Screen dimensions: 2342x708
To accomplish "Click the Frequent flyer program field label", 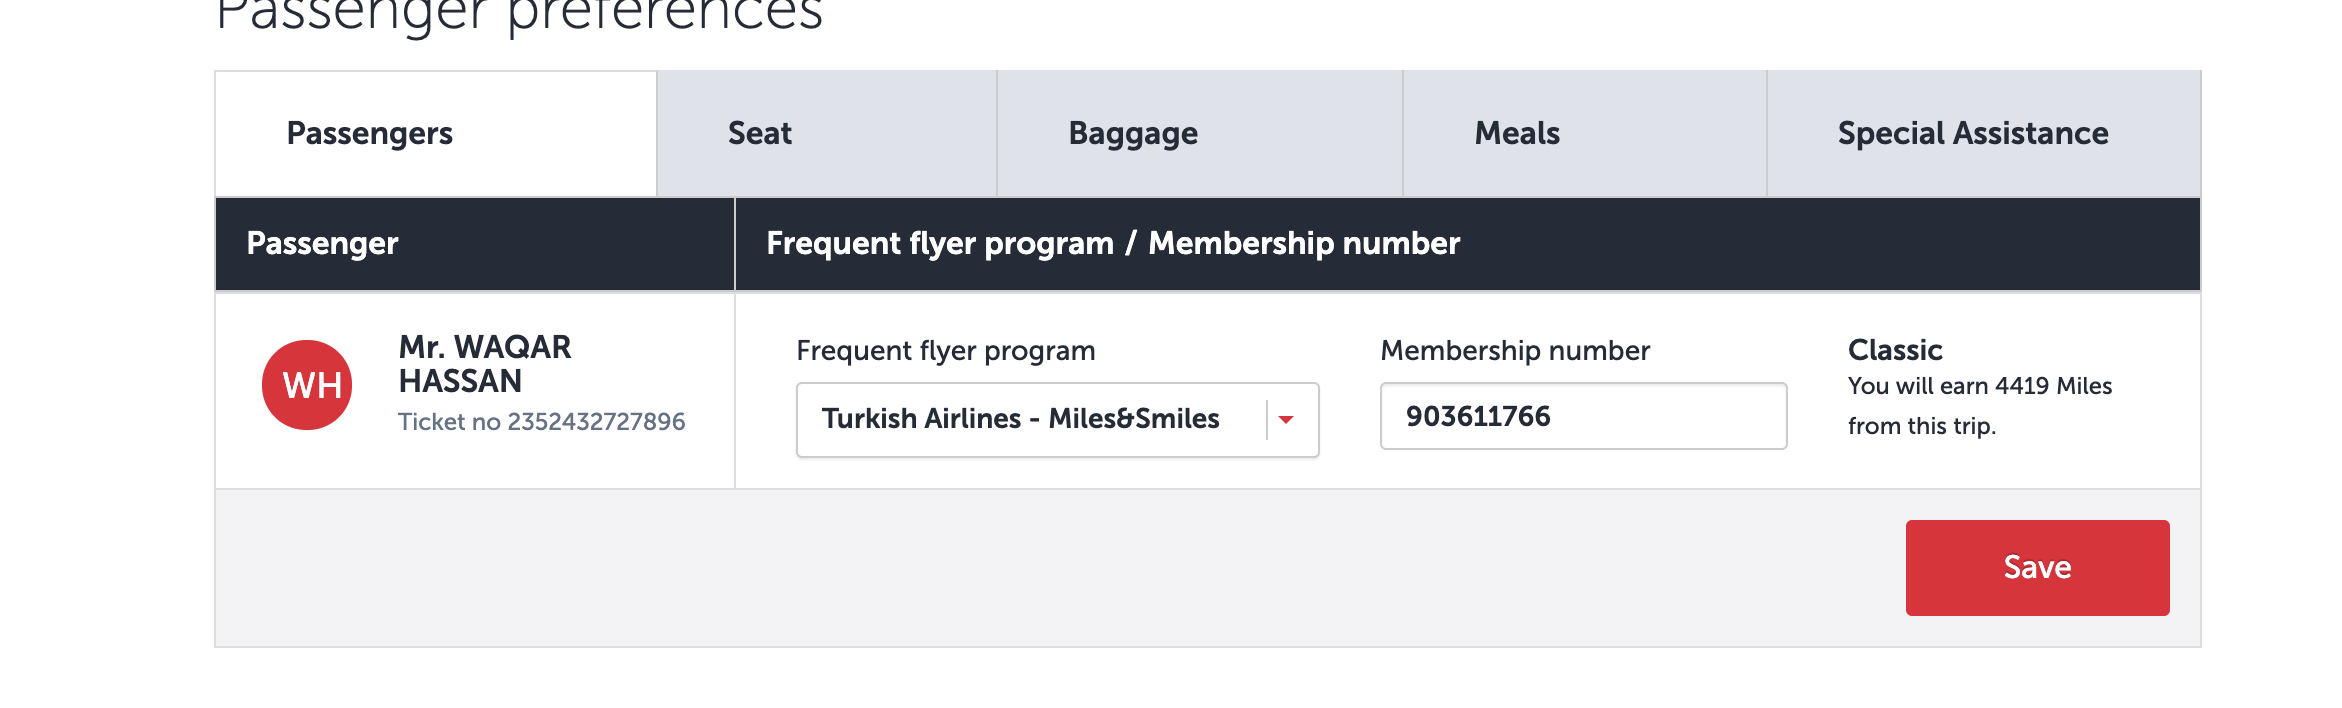I will pyautogui.click(x=946, y=351).
